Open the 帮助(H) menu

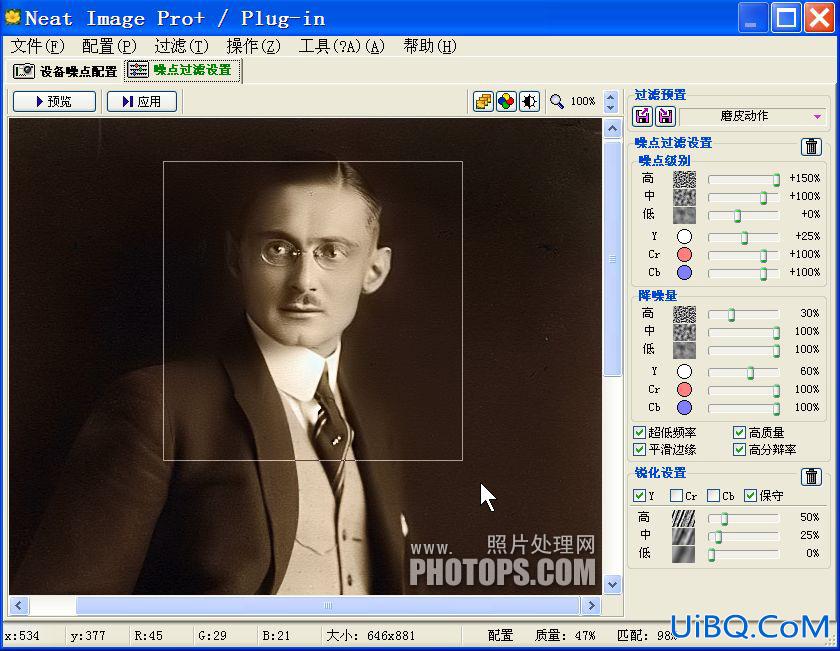(x=430, y=47)
